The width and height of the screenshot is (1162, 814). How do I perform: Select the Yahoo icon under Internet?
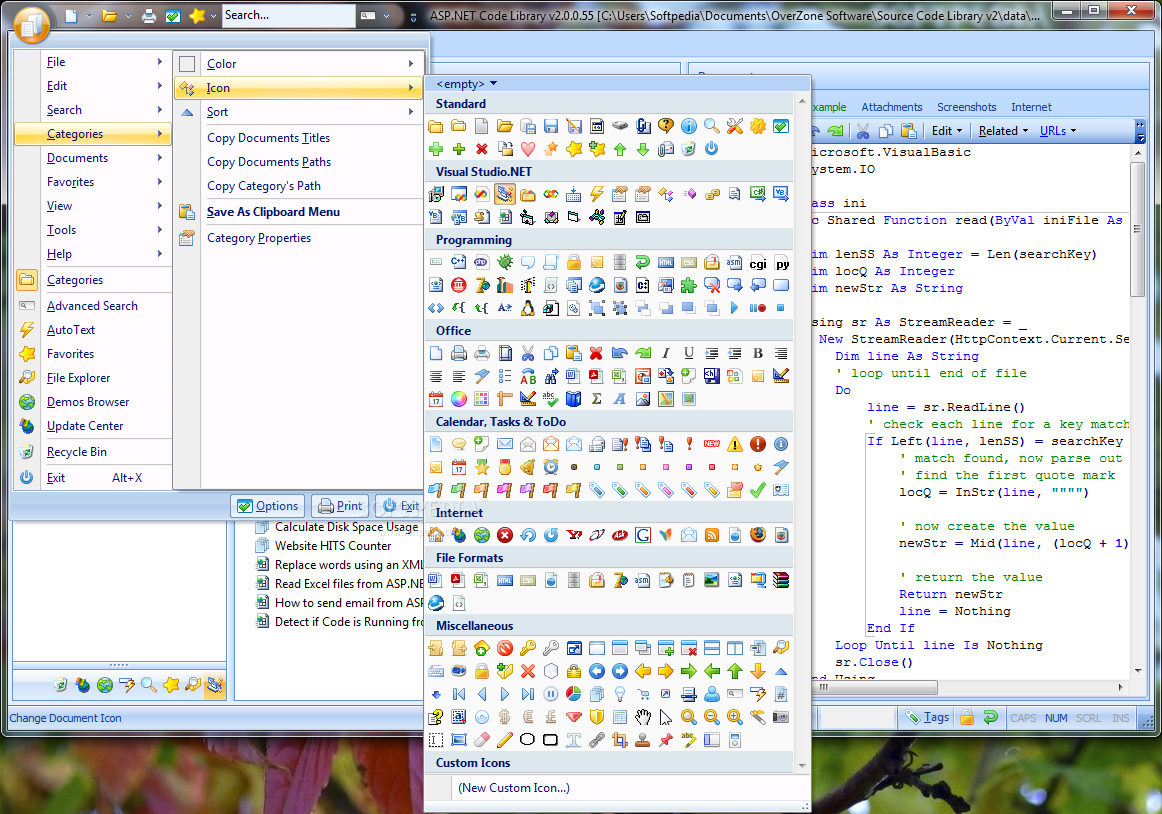click(x=574, y=535)
